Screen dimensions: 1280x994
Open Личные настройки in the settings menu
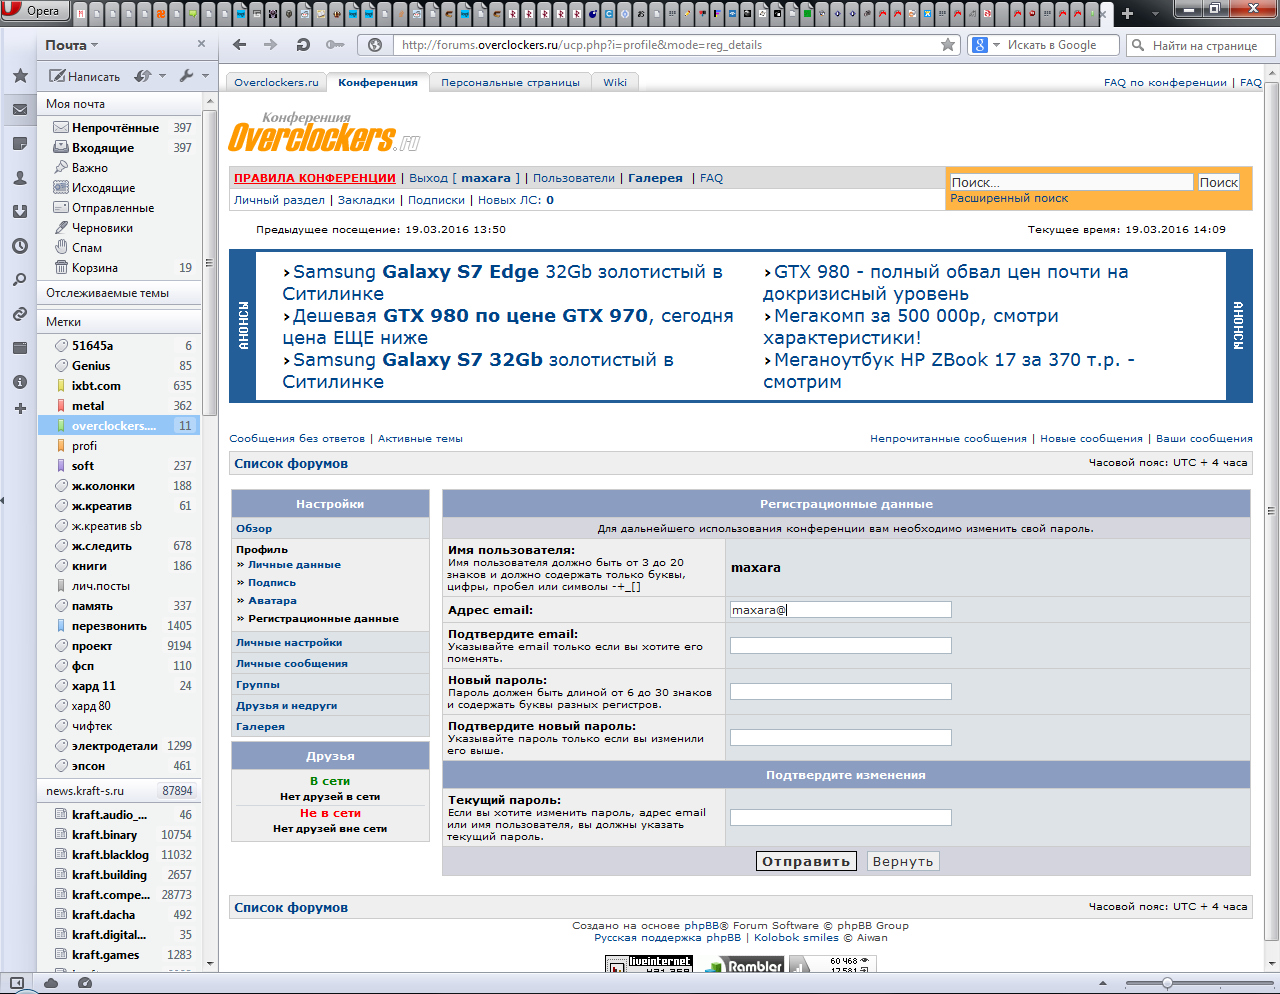[289, 643]
